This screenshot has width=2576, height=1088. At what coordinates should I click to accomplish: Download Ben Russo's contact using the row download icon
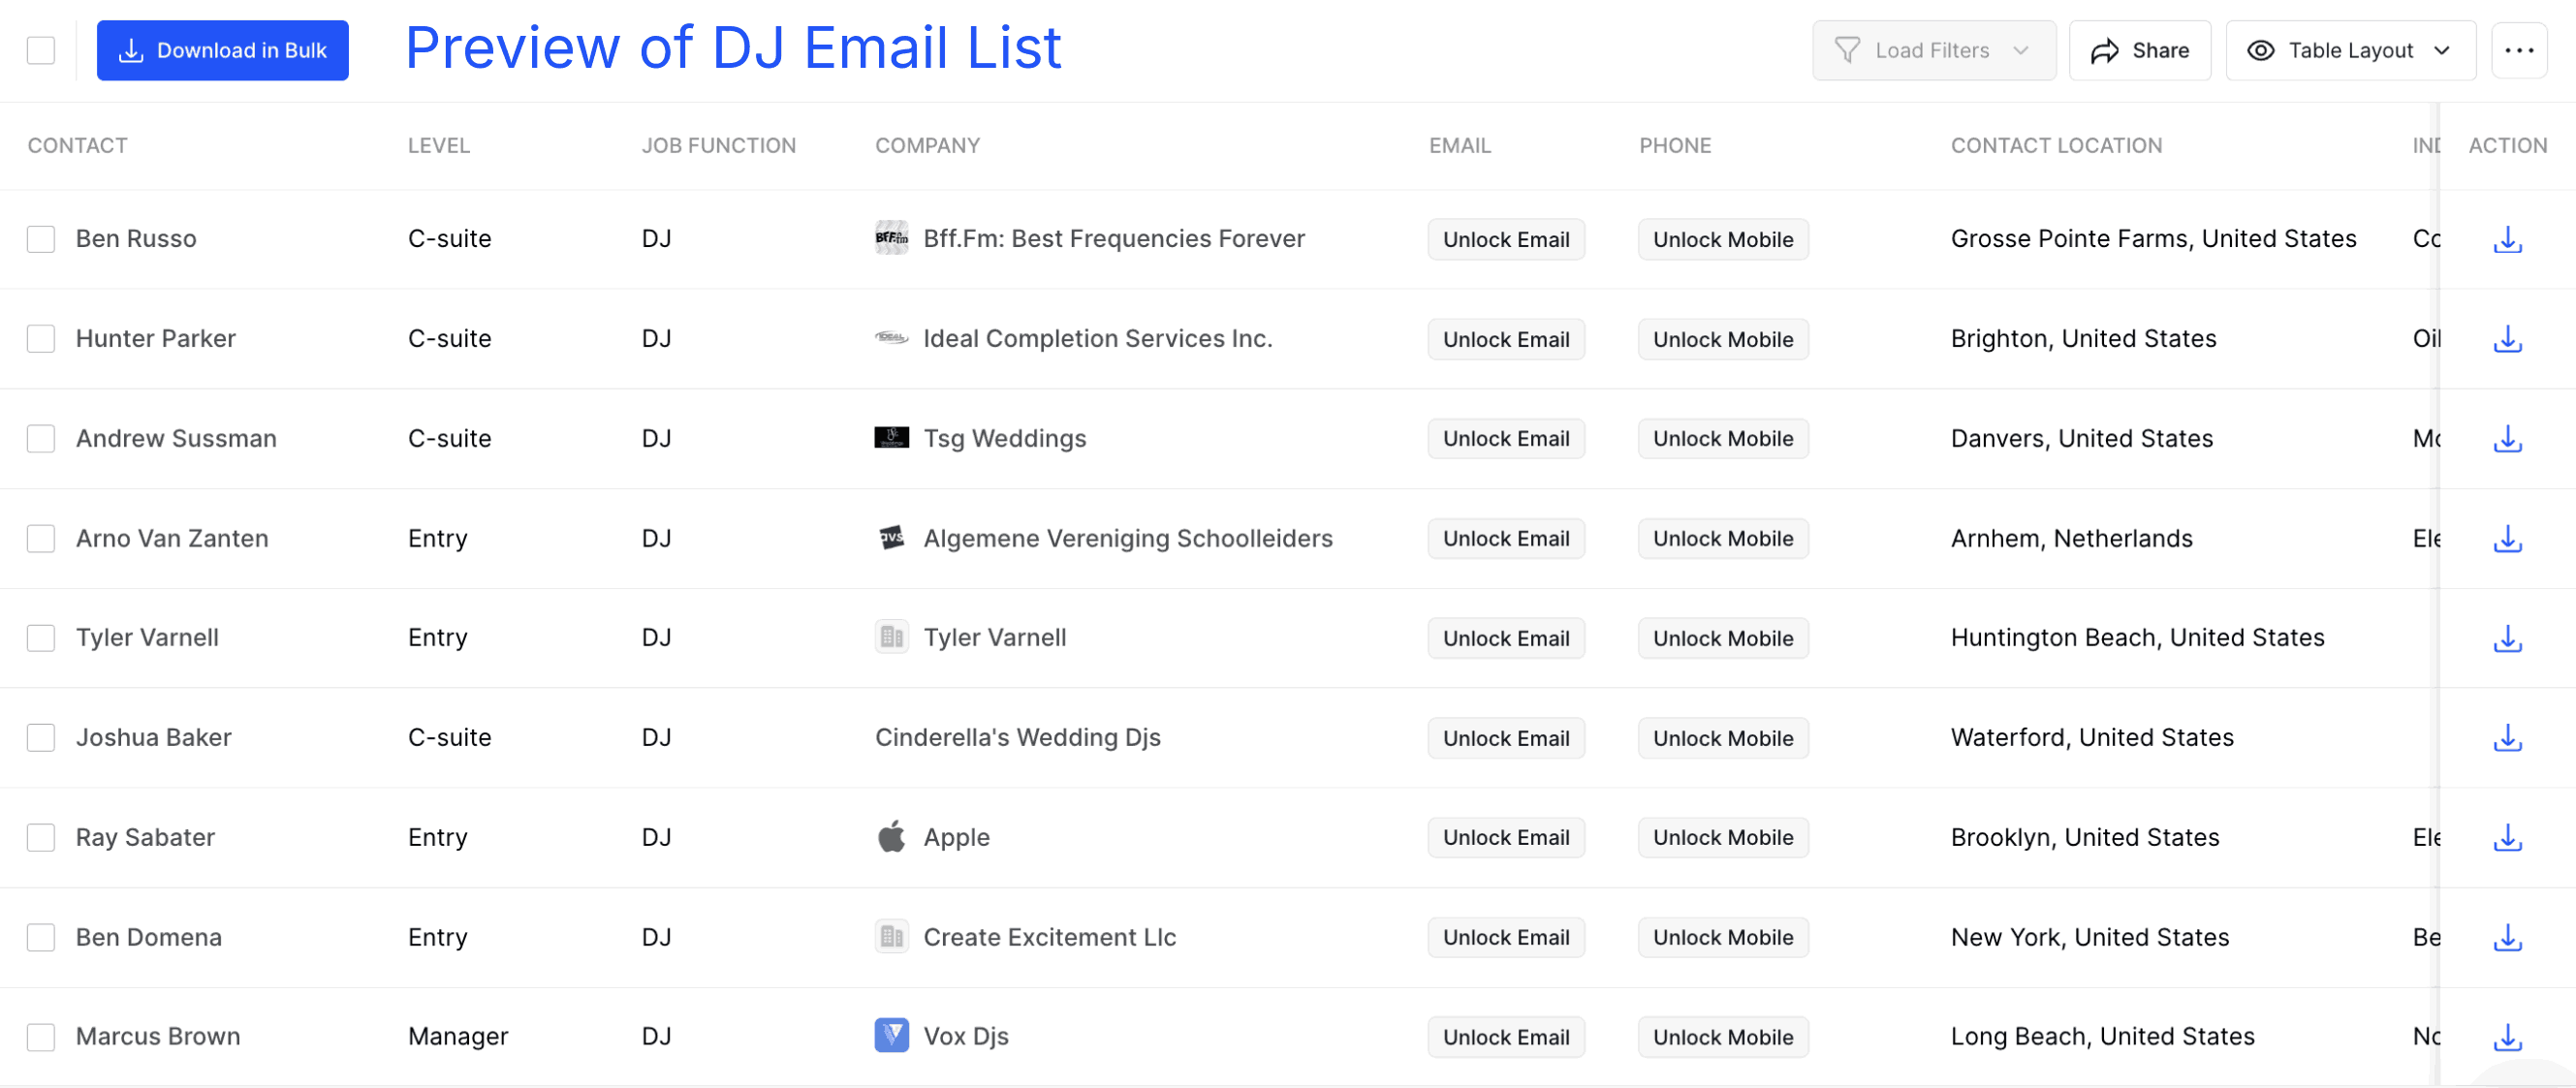(x=2507, y=239)
